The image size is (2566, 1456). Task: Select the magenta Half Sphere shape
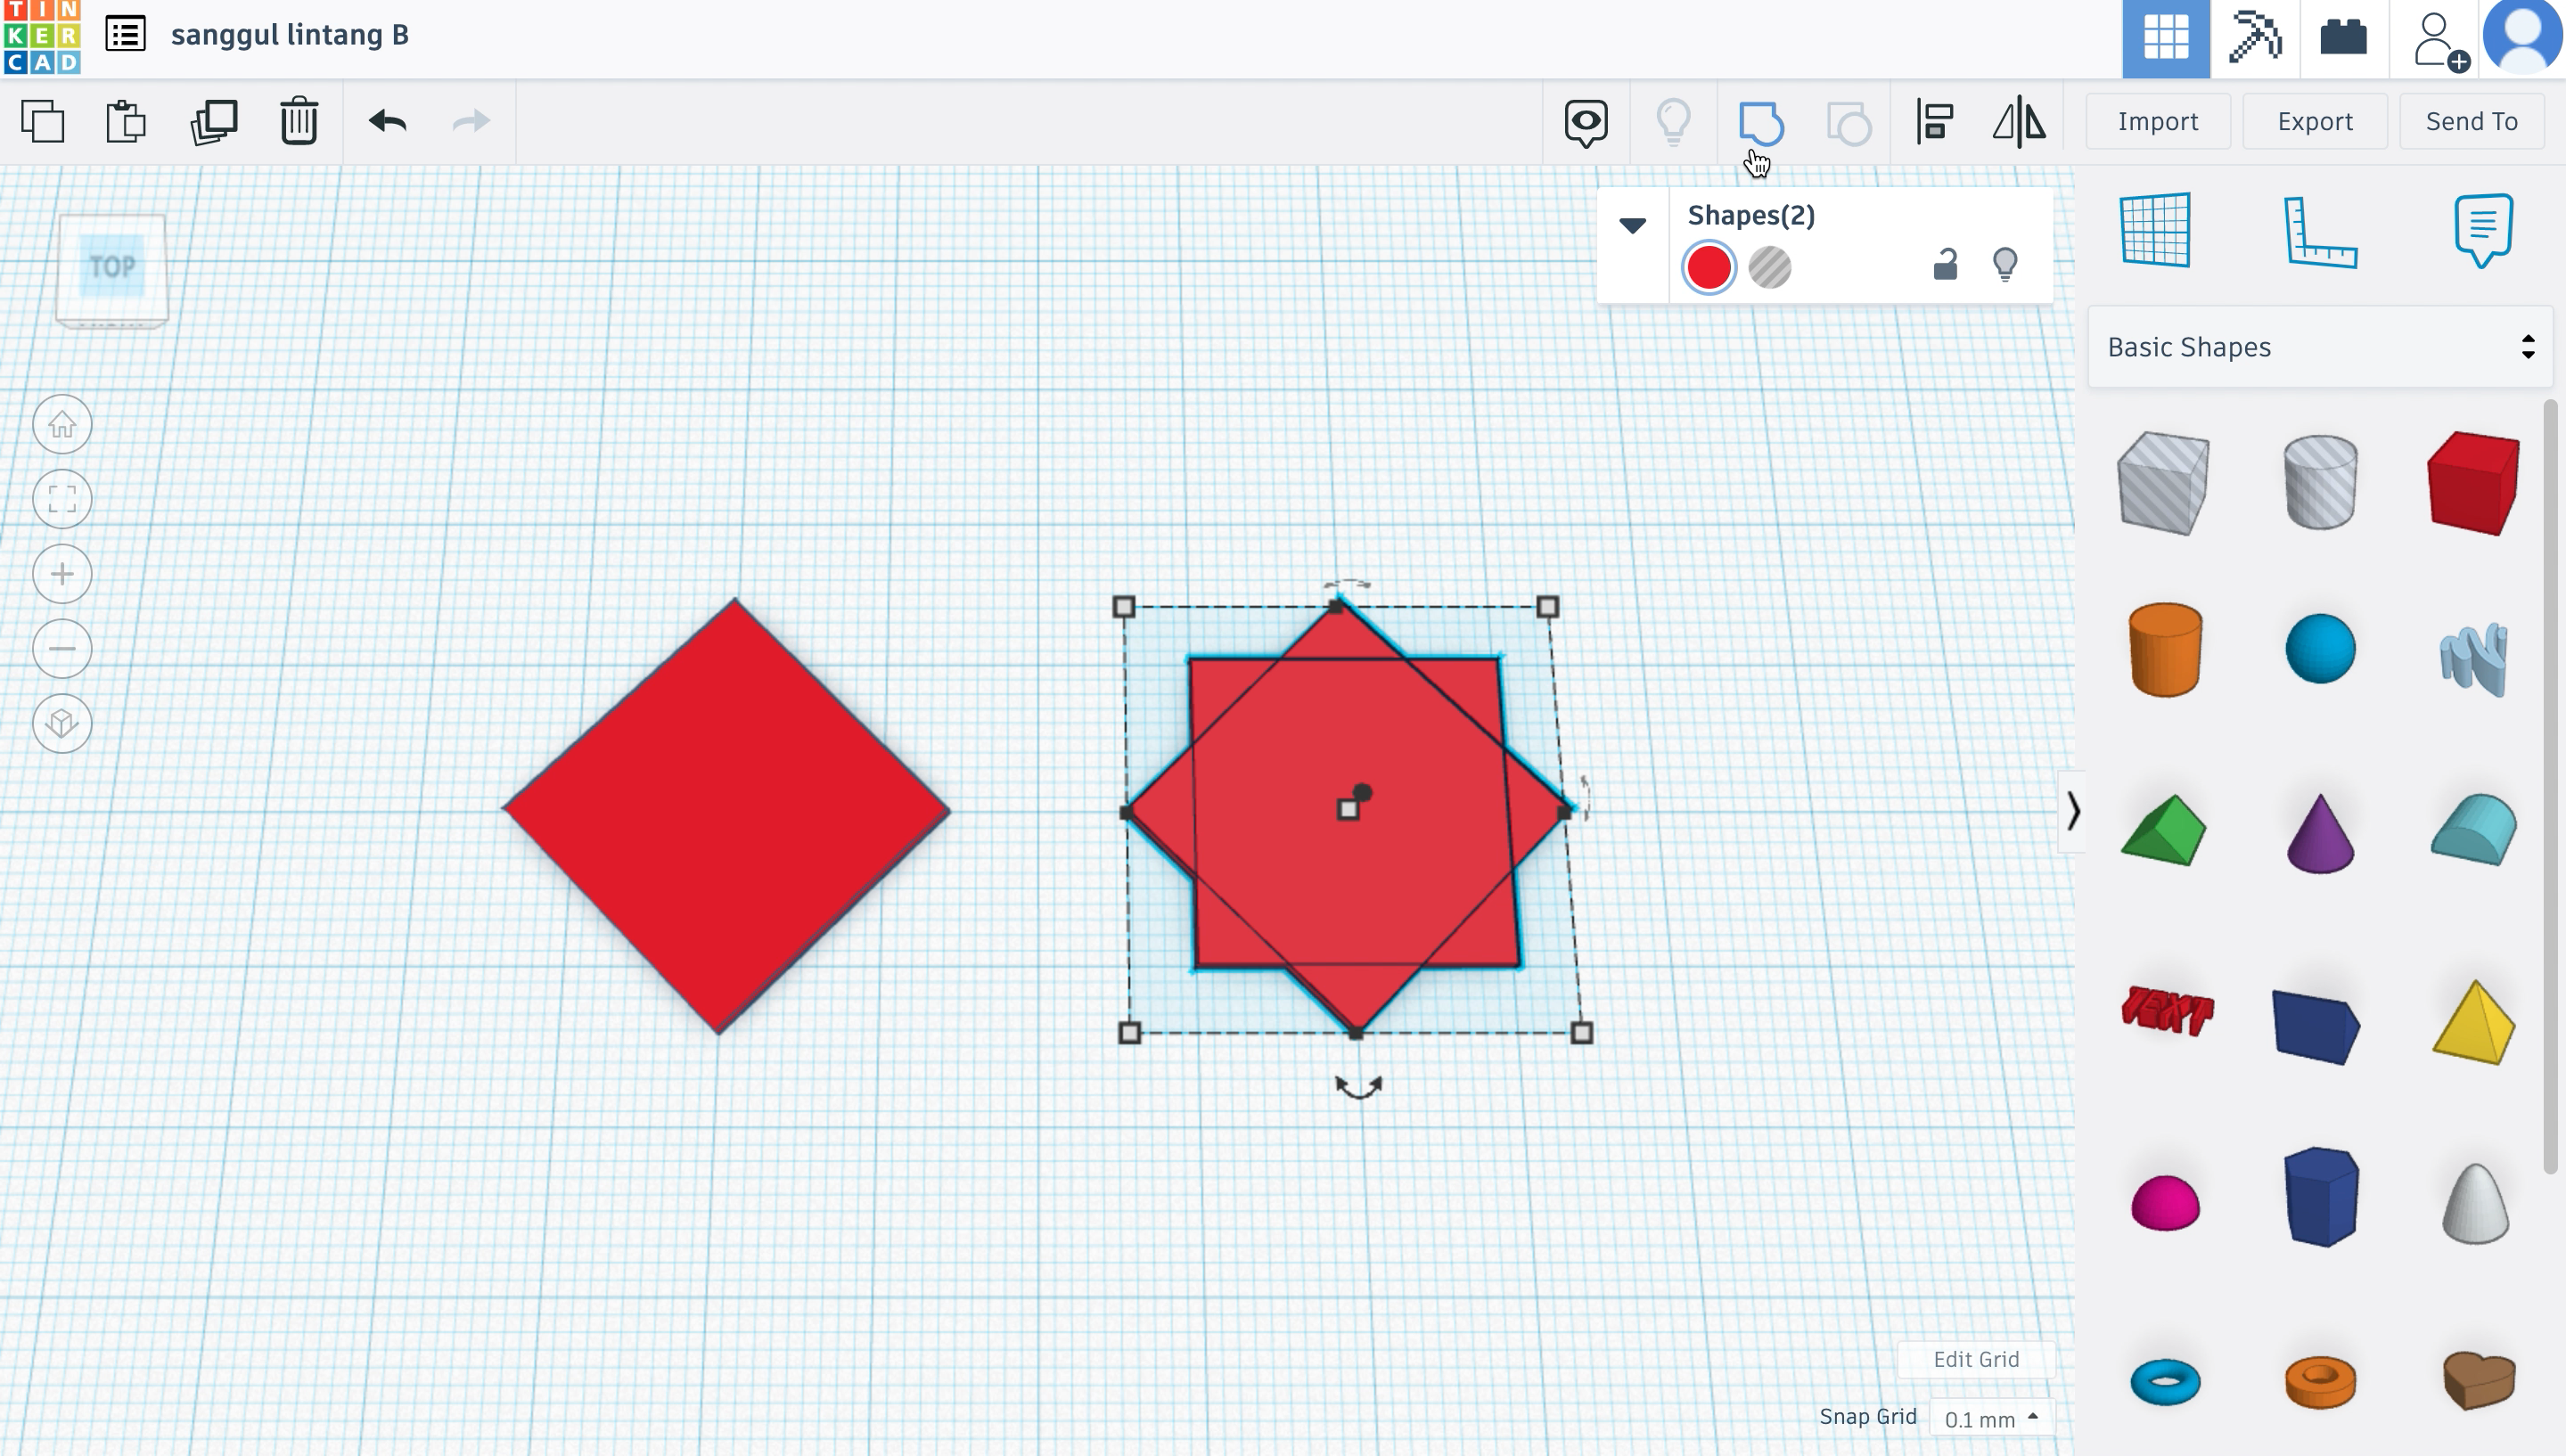(x=2165, y=1202)
